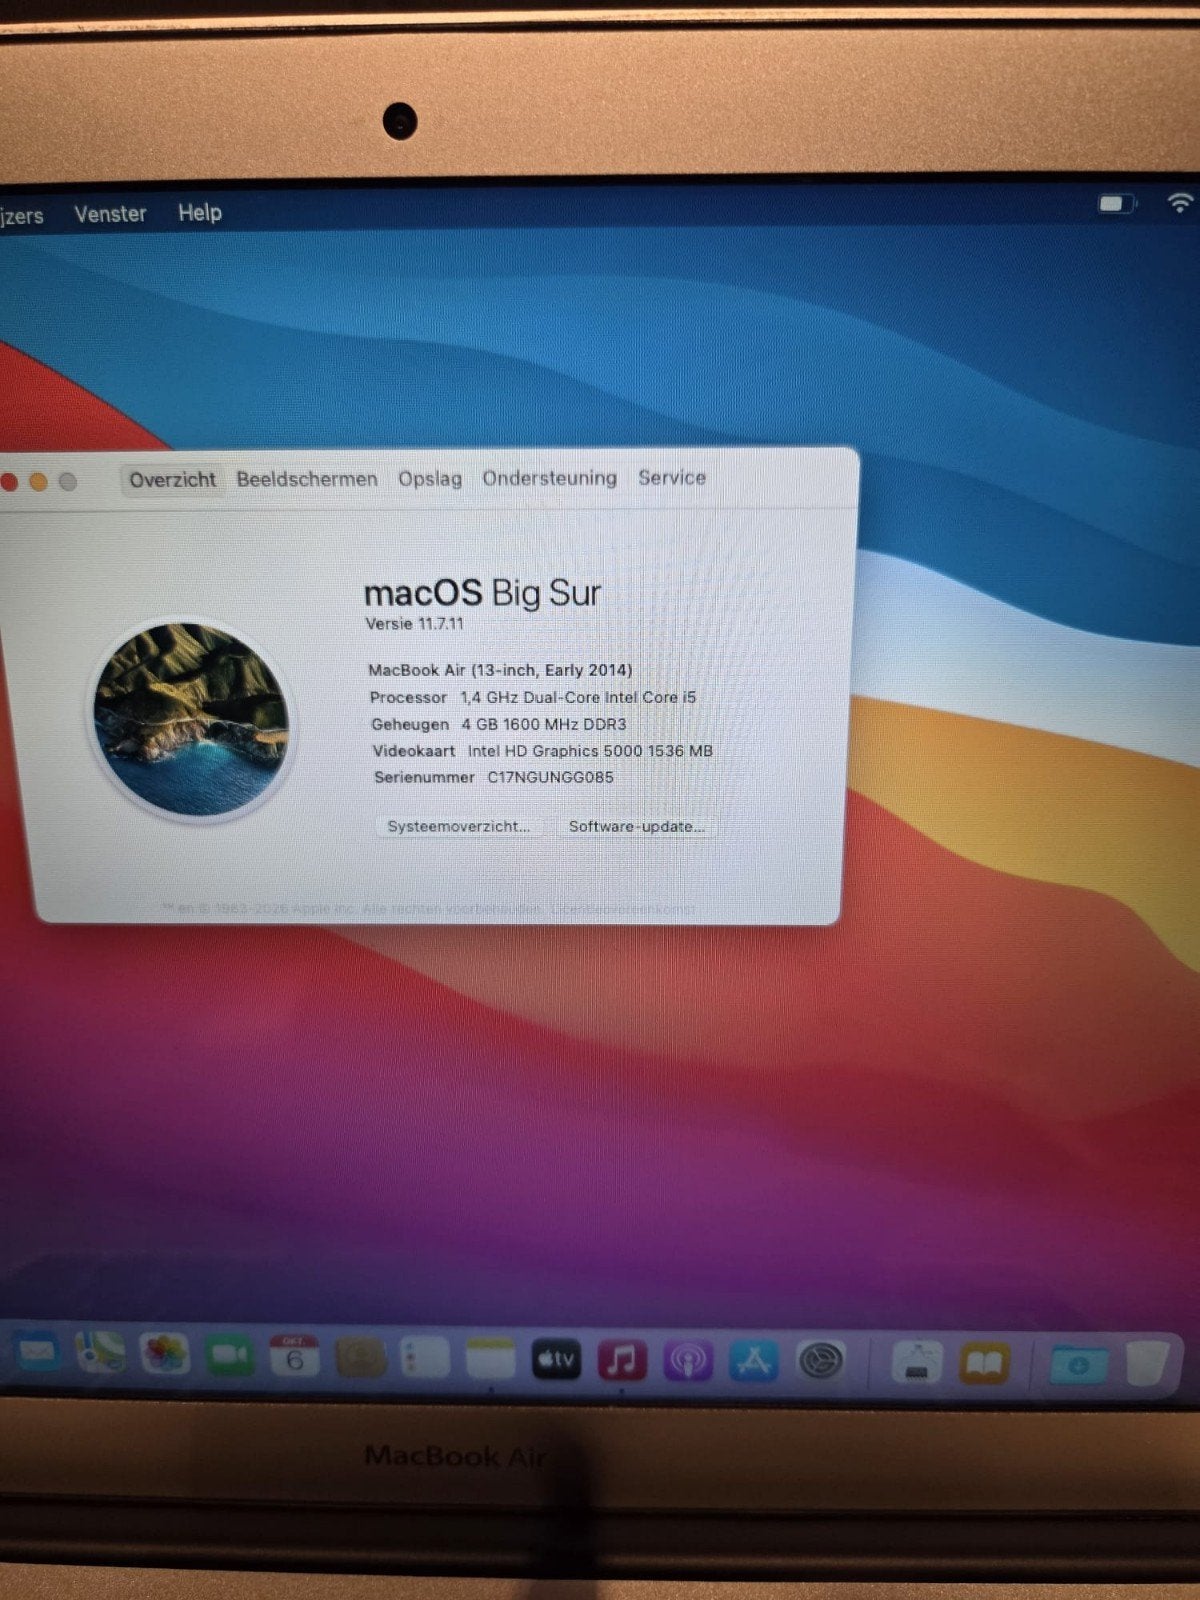1200x1600 pixels.
Task: Switch to the Opslag tab
Action: pyautogui.click(x=430, y=479)
